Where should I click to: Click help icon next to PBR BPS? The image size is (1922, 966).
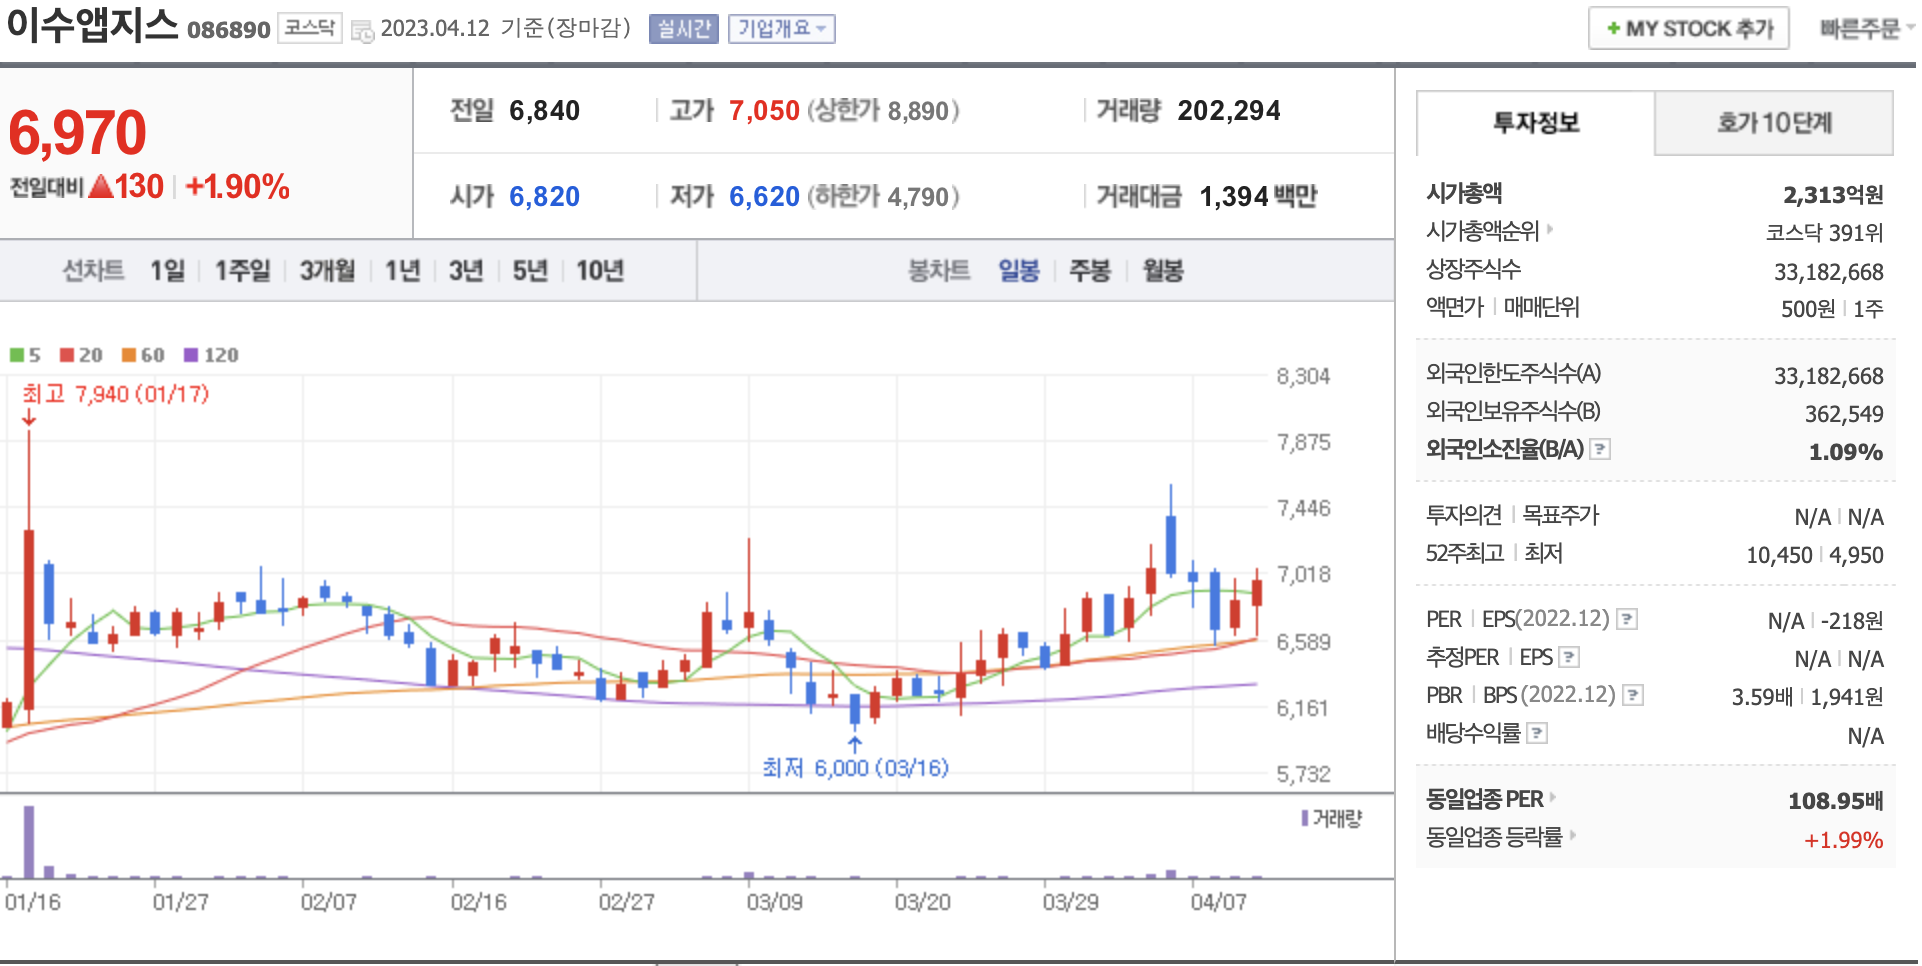tap(1632, 695)
